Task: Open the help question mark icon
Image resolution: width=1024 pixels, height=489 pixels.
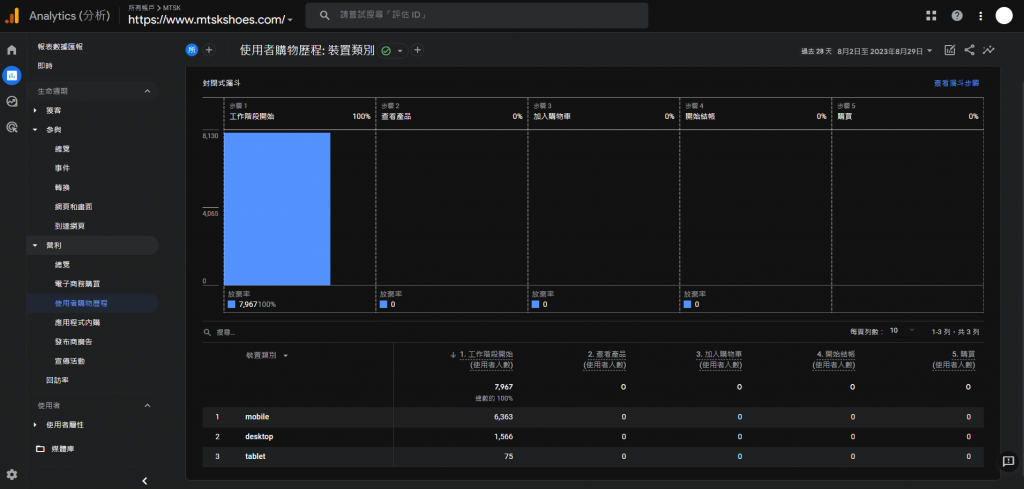Action: point(957,16)
